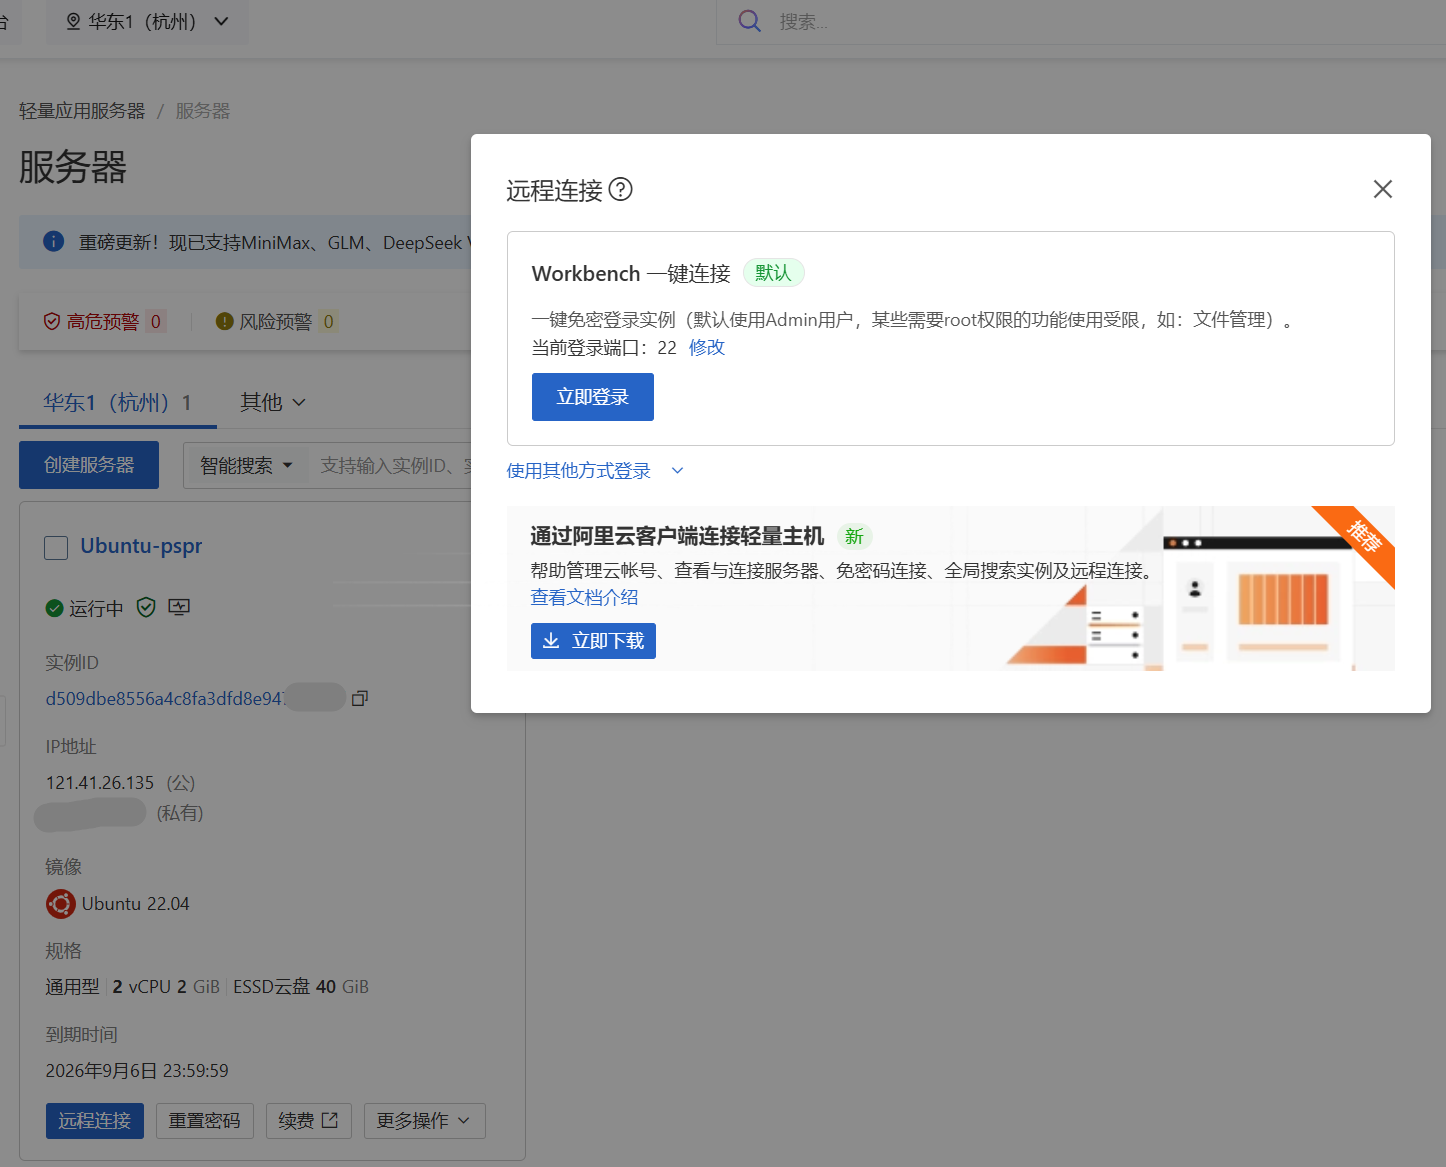Click the 立即登录 button
The image size is (1446, 1167).
tap(592, 397)
